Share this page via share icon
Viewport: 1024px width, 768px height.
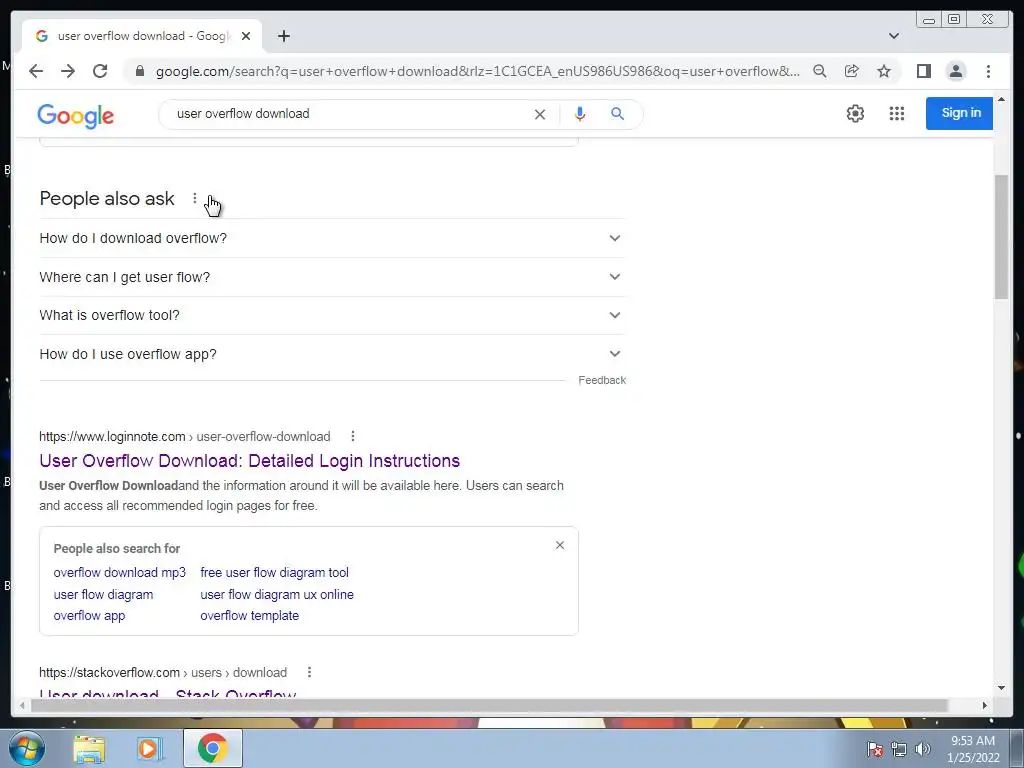click(x=852, y=71)
